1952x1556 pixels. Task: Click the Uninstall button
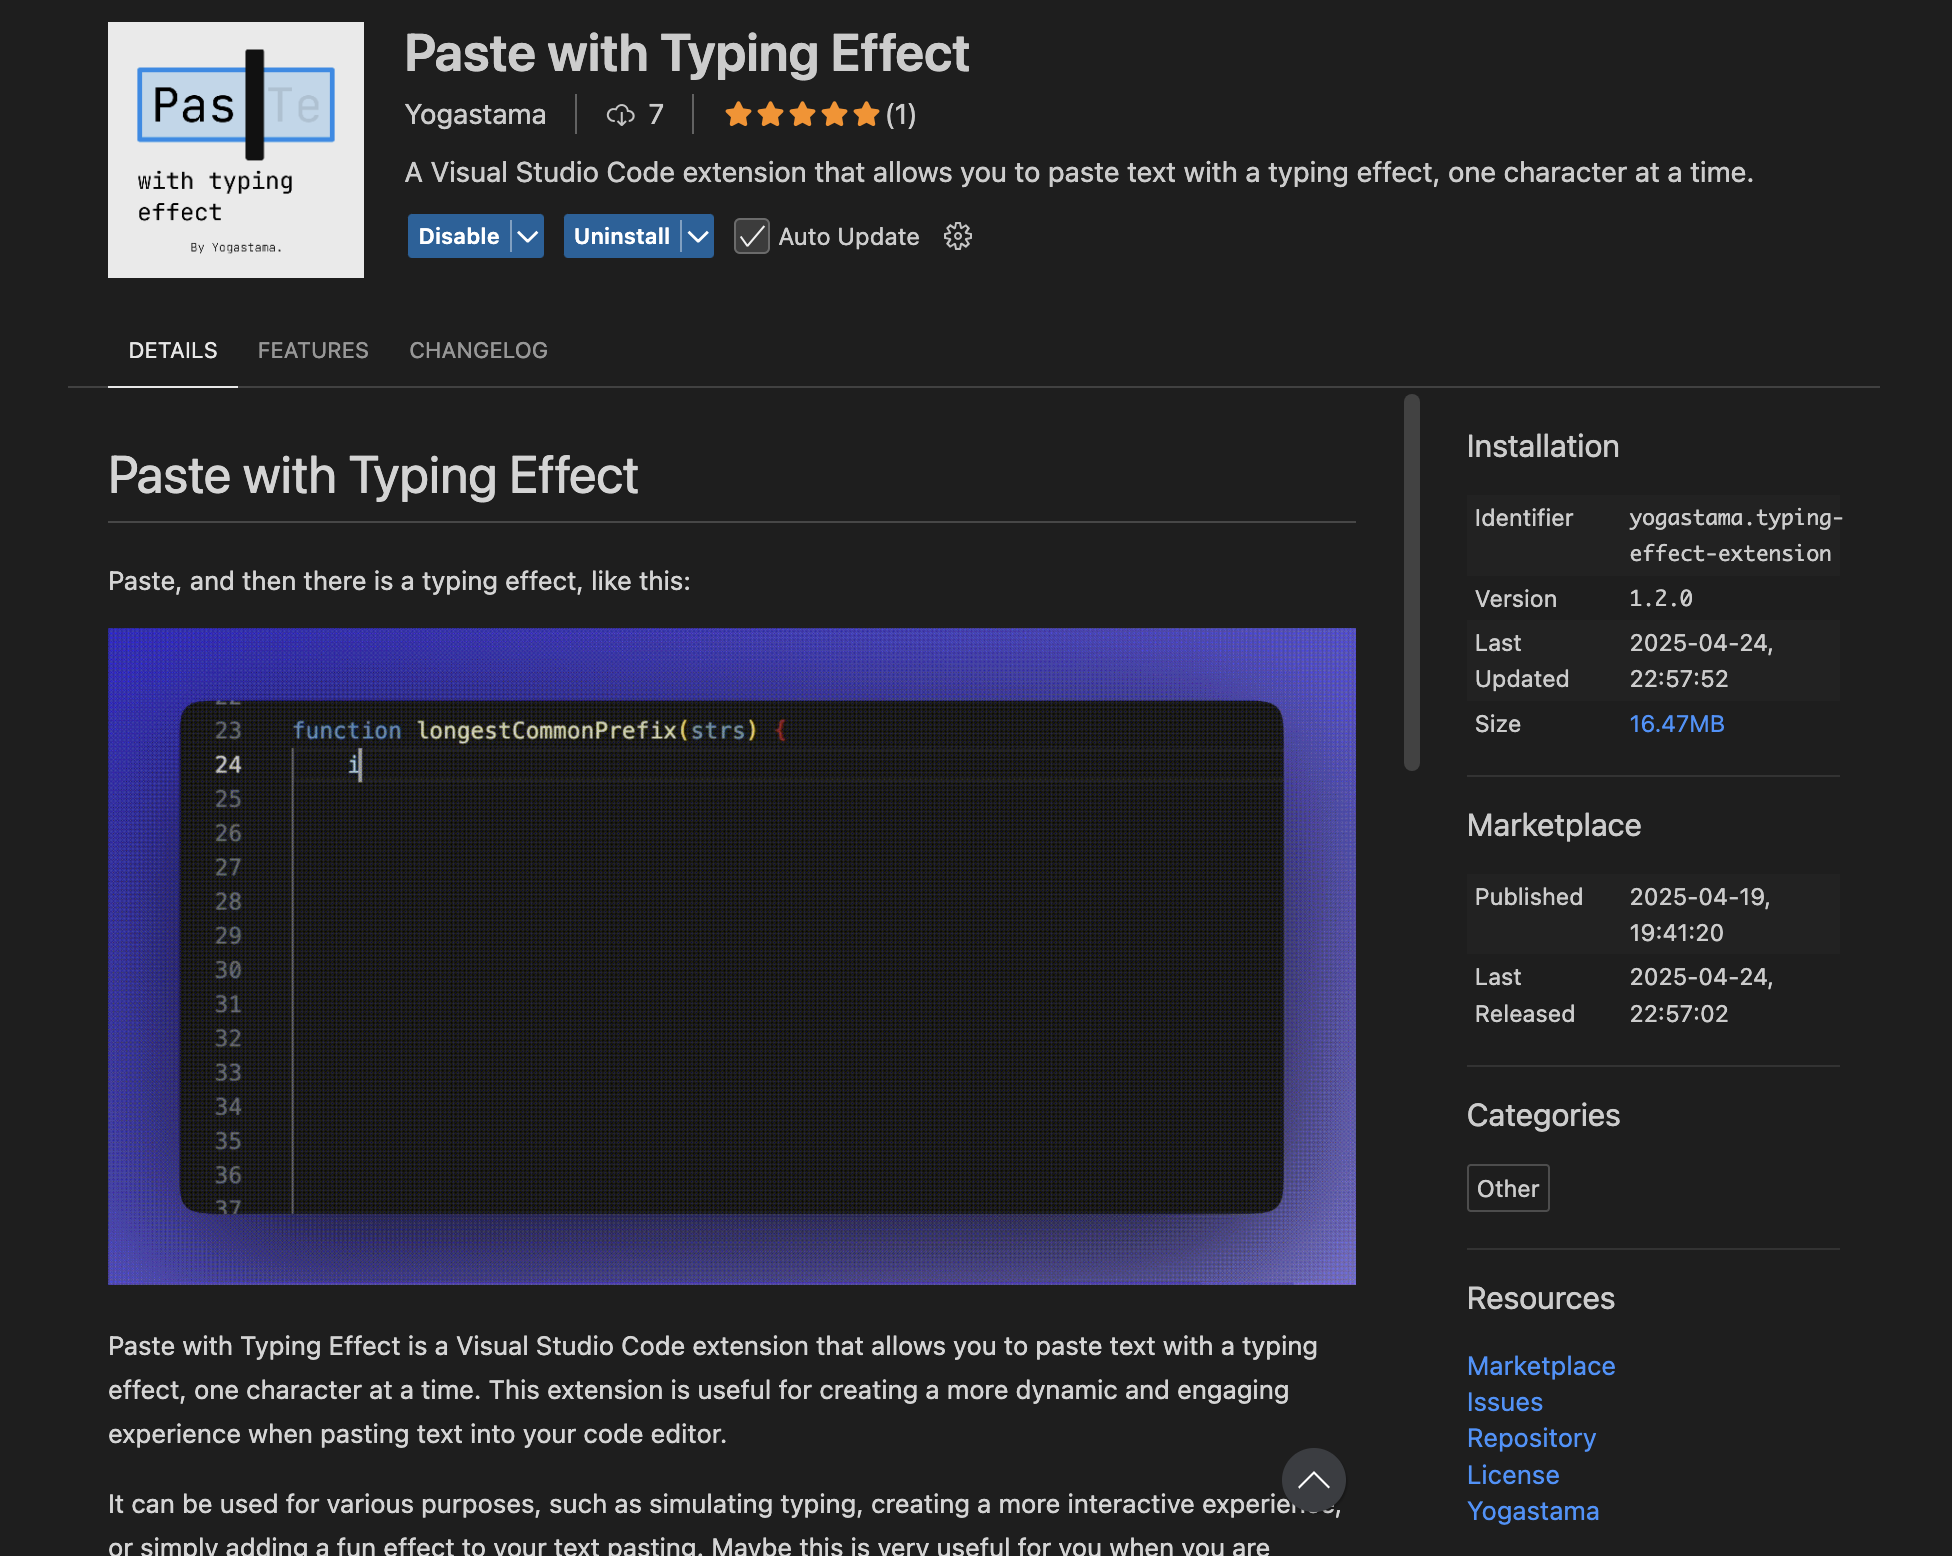click(622, 236)
